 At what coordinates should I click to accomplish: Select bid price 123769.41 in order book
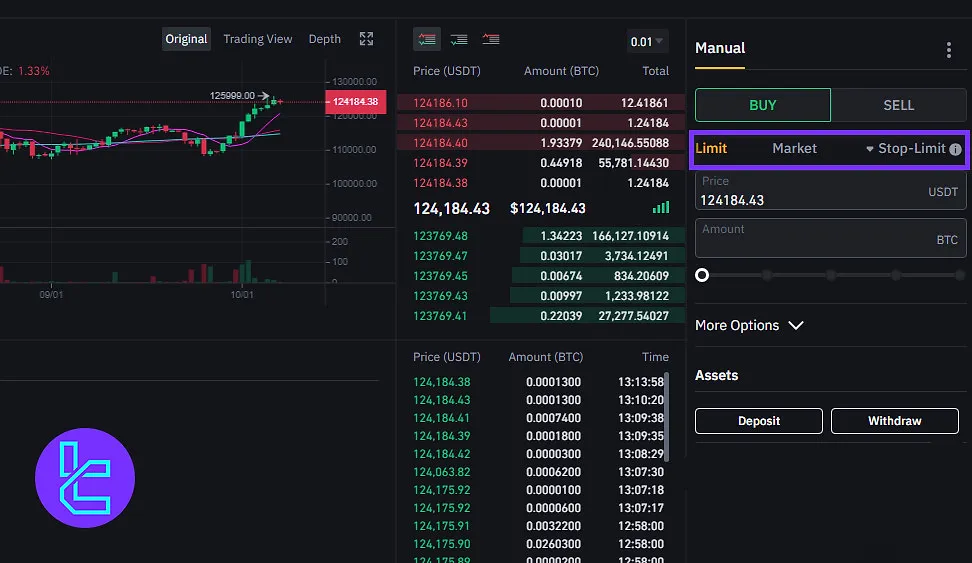pyautogui.click(x=440, y=316)
